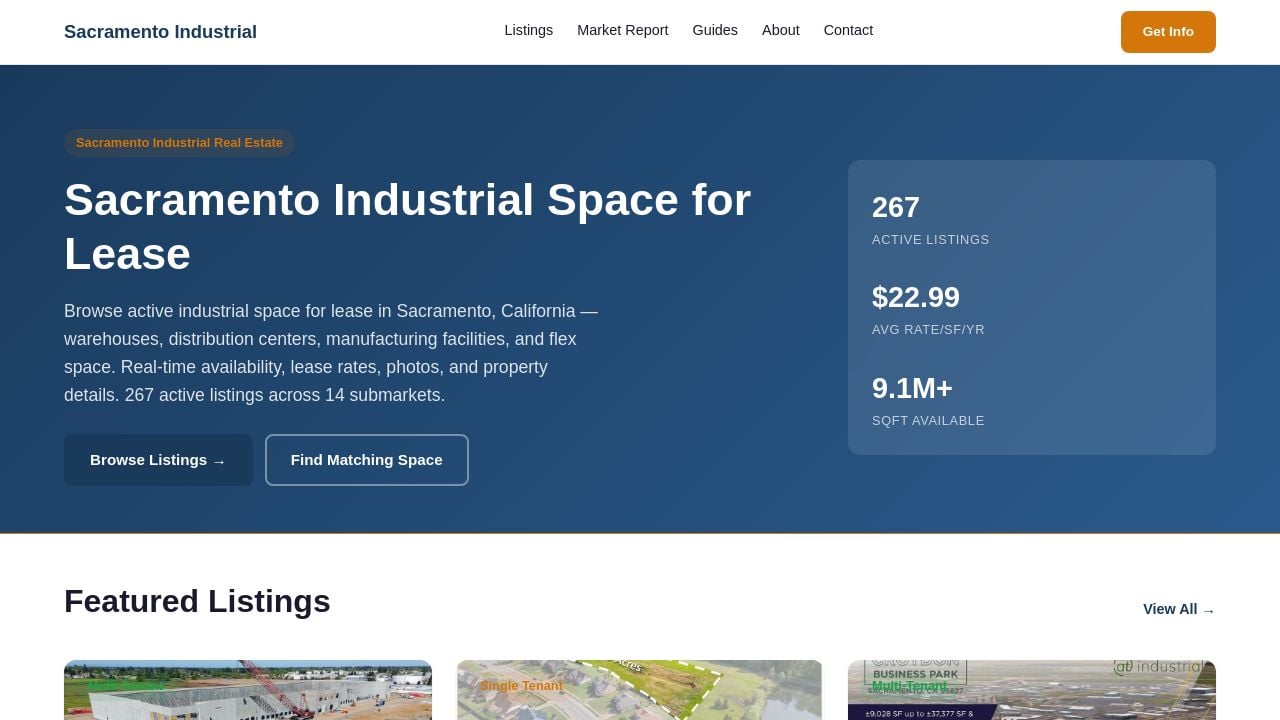Click the Featured Listings heading

click(197, 601)
